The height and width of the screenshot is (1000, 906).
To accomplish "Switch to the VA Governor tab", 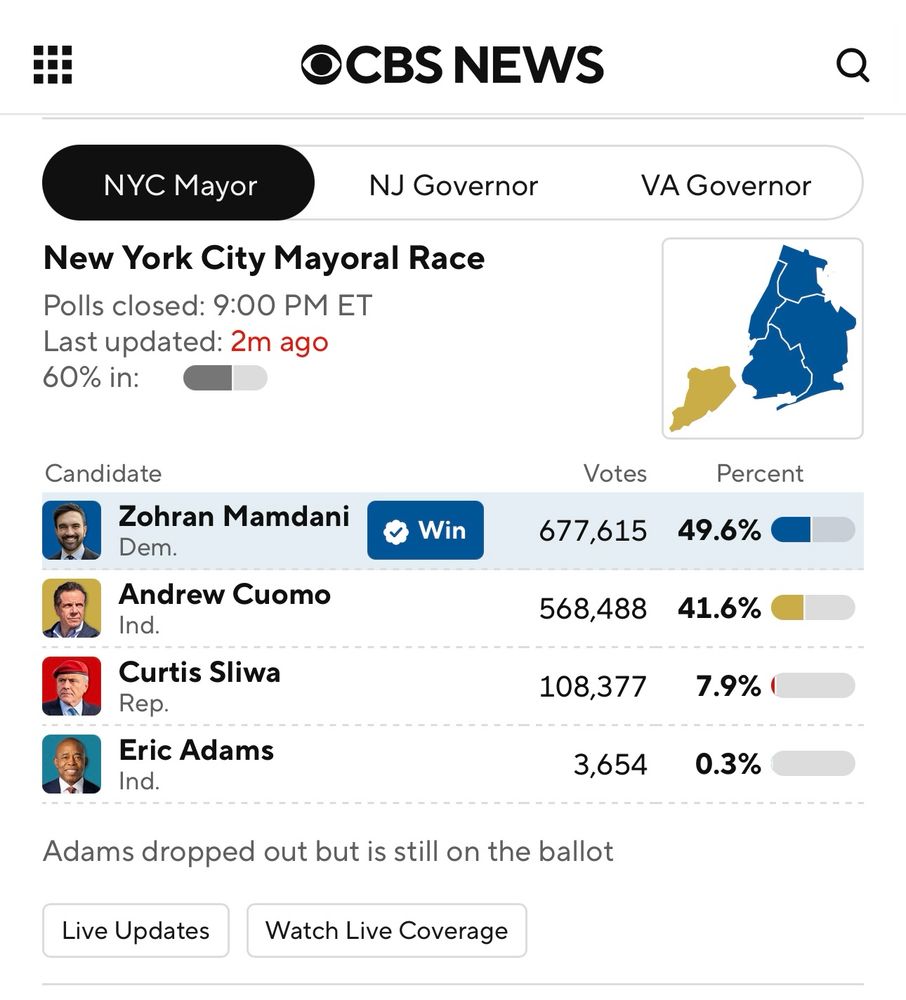I will click(x=726, y=185).
